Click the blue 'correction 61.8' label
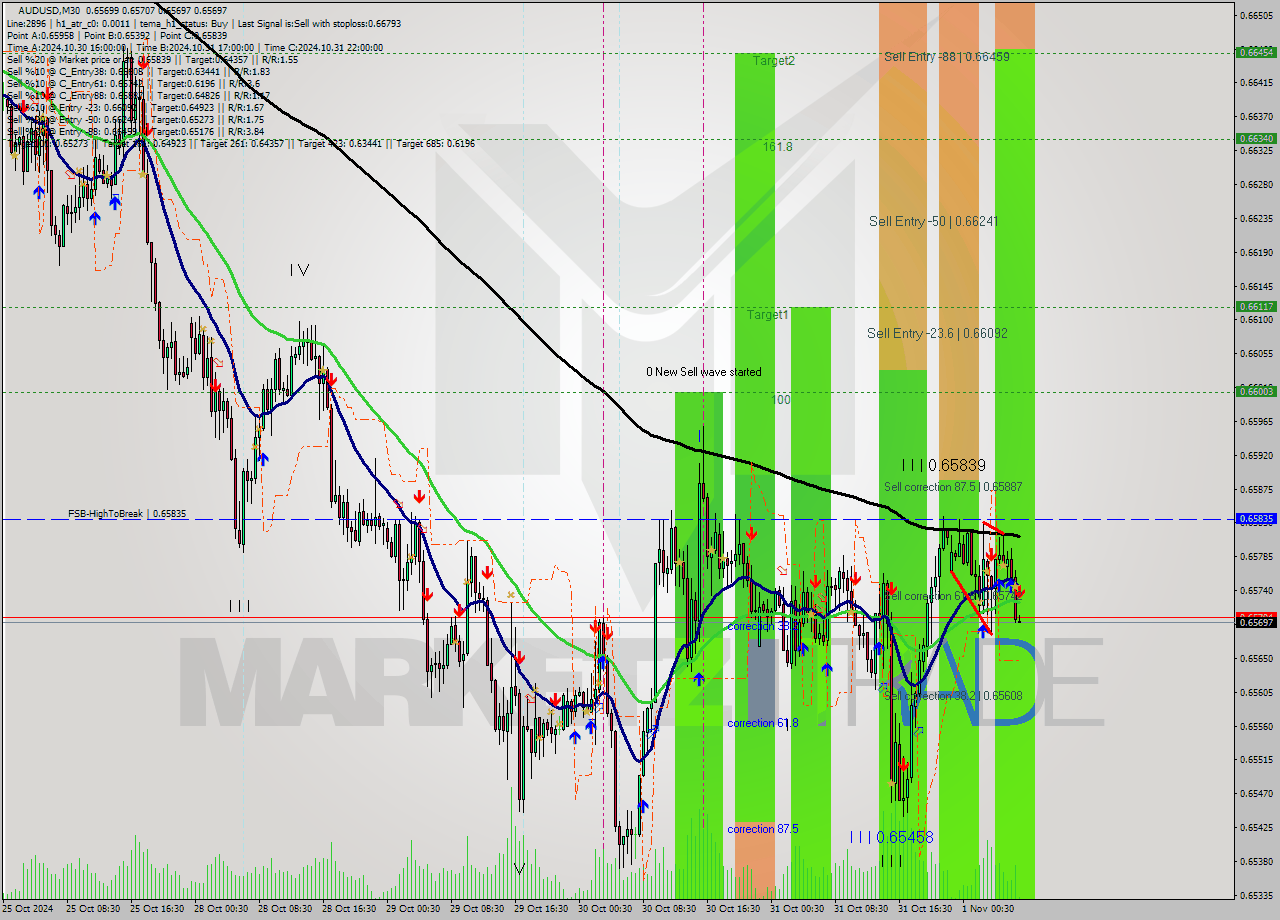Viewport: 1280px width, 920px height. coord(763,722)
